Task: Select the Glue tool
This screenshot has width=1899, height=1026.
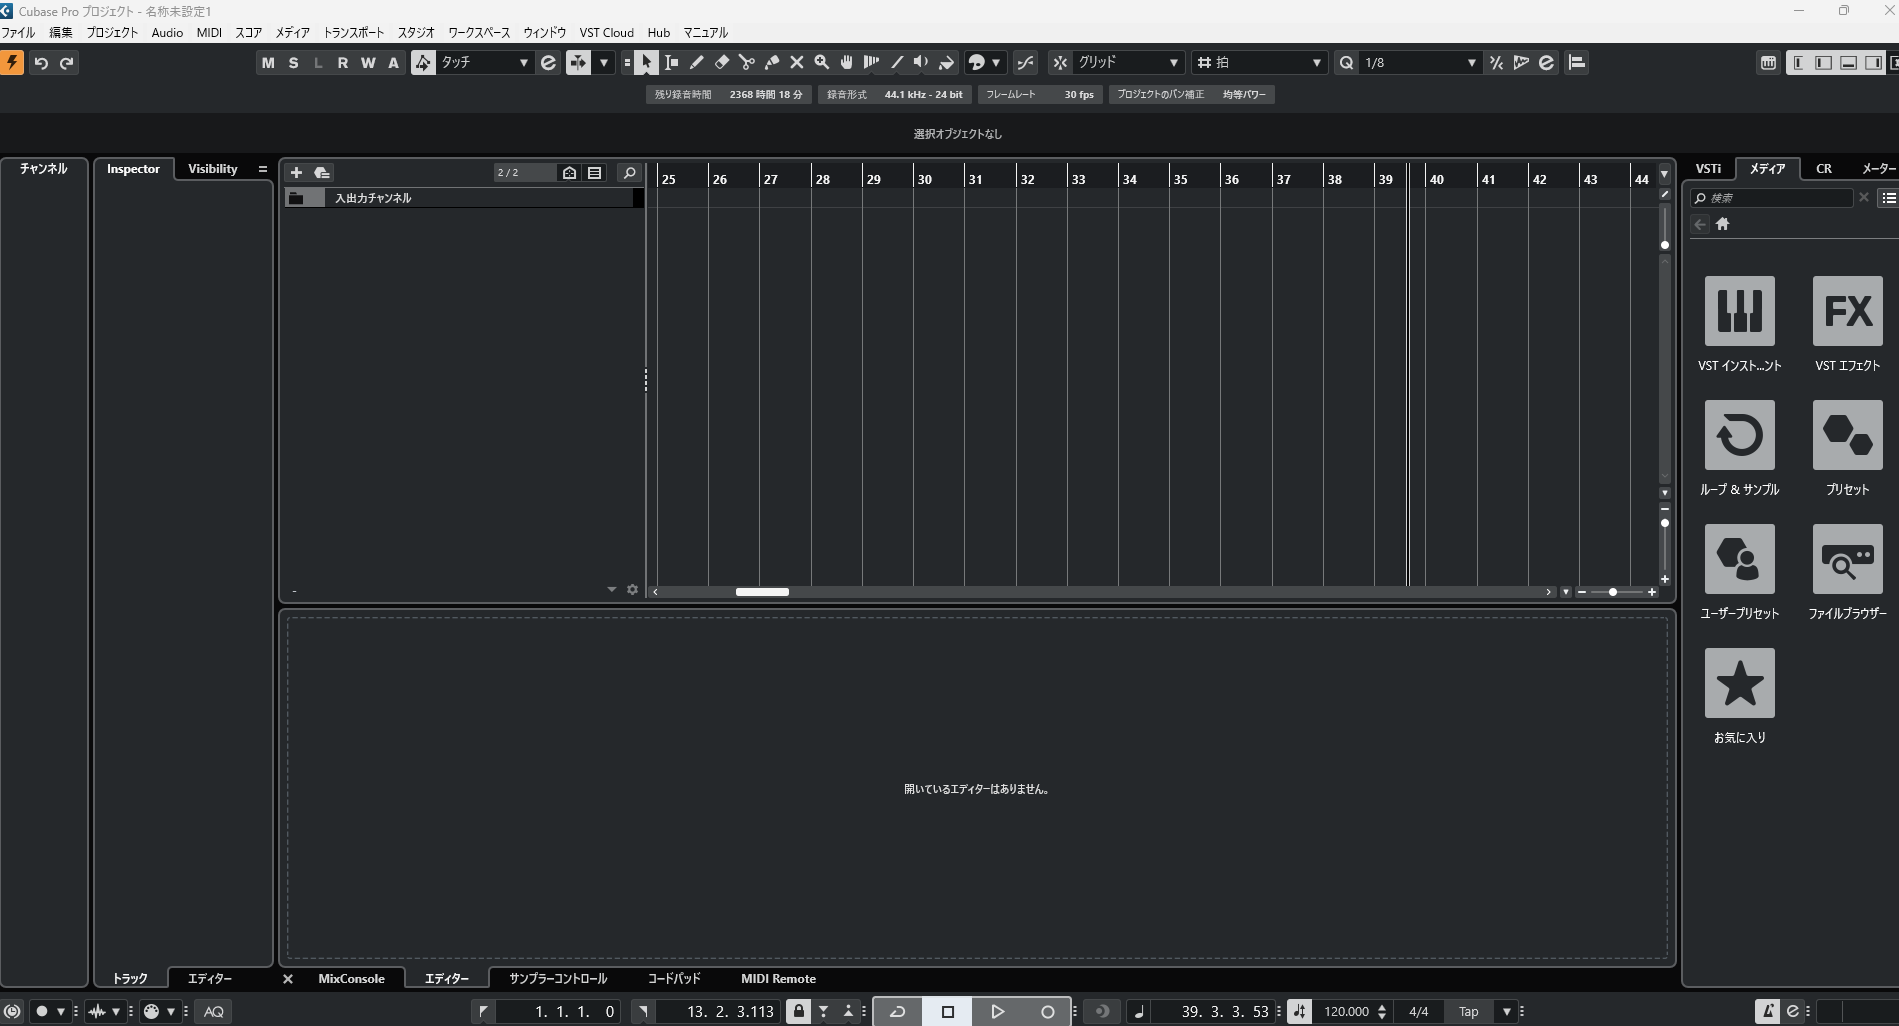Action: (x=771, y=62)
